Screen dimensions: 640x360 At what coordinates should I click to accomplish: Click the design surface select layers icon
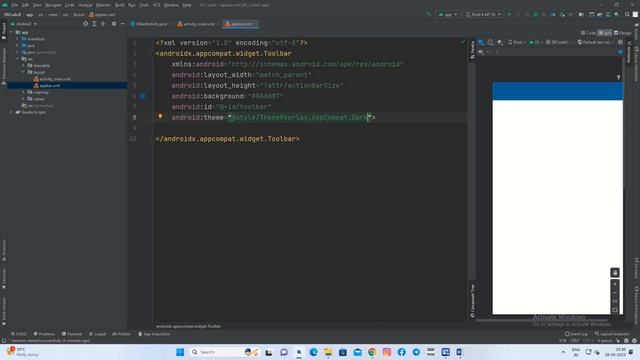click(x=481, y=42)
